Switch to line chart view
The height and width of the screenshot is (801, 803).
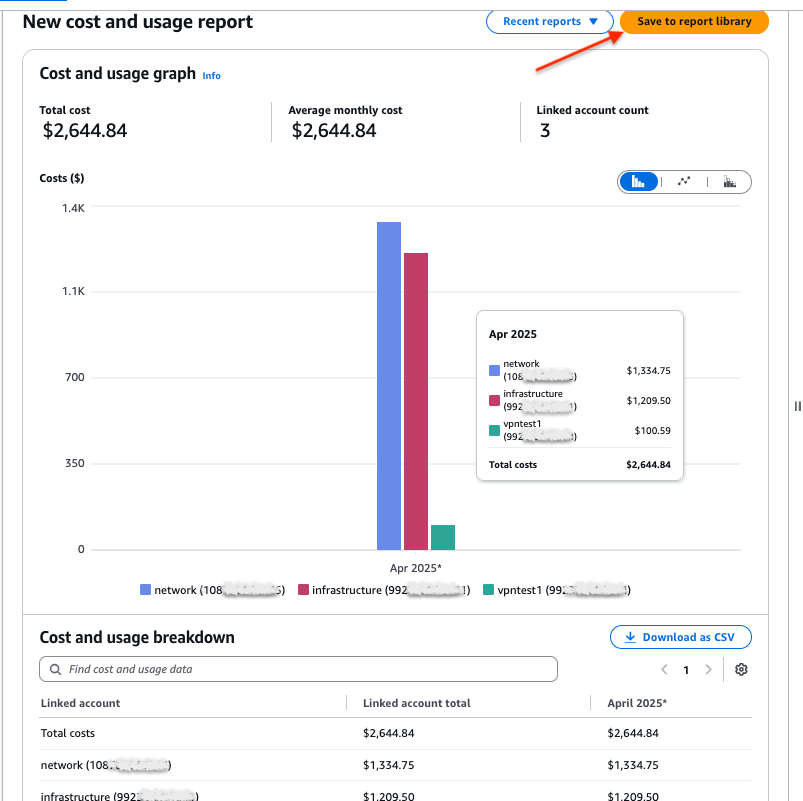coord(684,182)
